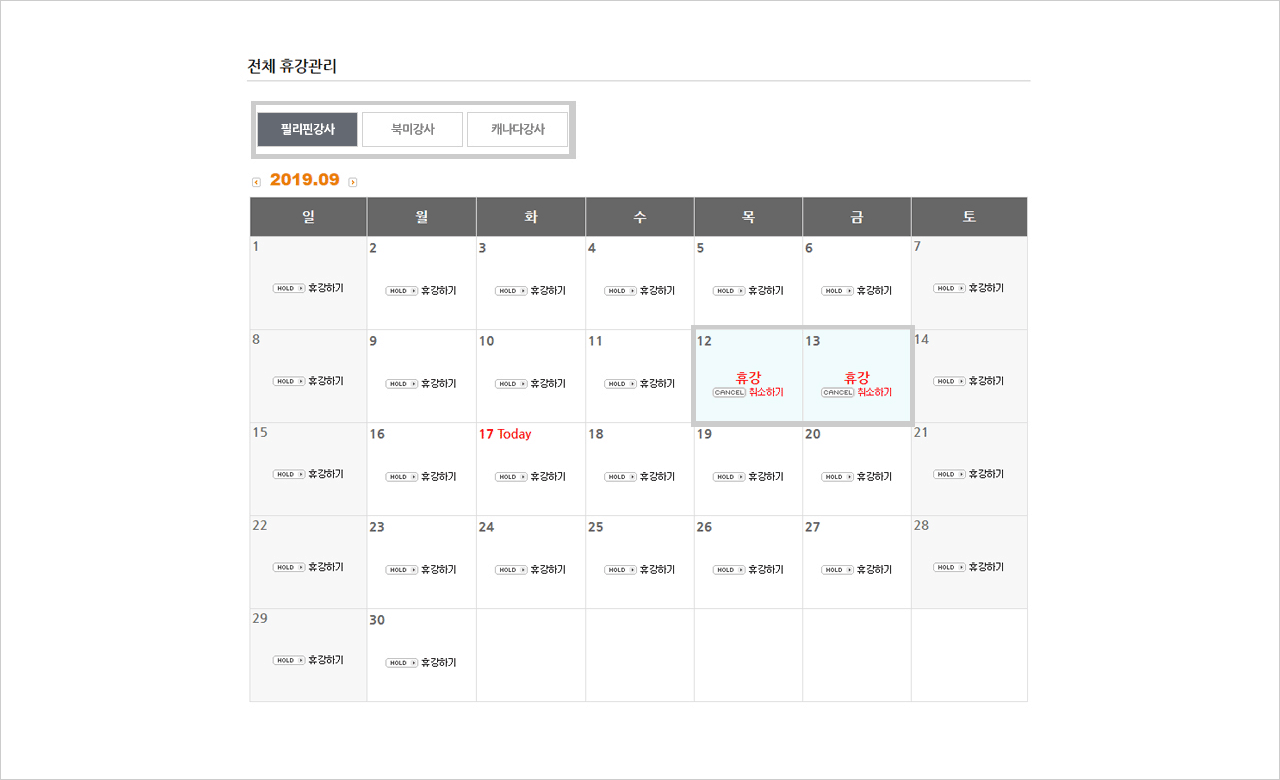This screenshot has height=780, width=1280.
Task: Click the CANCEL icon on September 12
Action: 729,393
